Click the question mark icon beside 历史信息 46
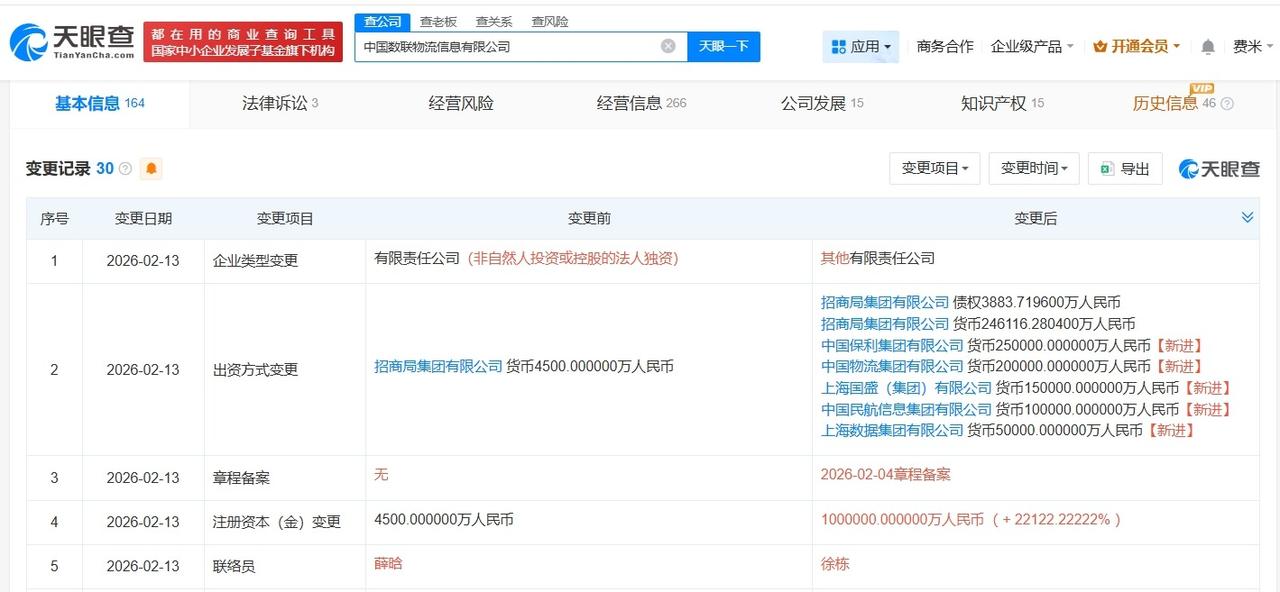This screenshot has height=592, width=1280. pos(1226,103)
